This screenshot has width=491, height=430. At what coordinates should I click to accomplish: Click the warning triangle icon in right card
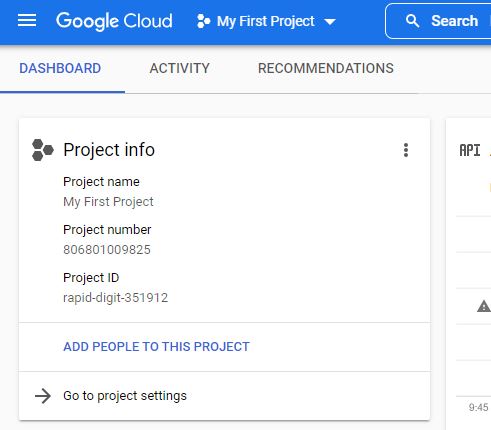[484, 306]
